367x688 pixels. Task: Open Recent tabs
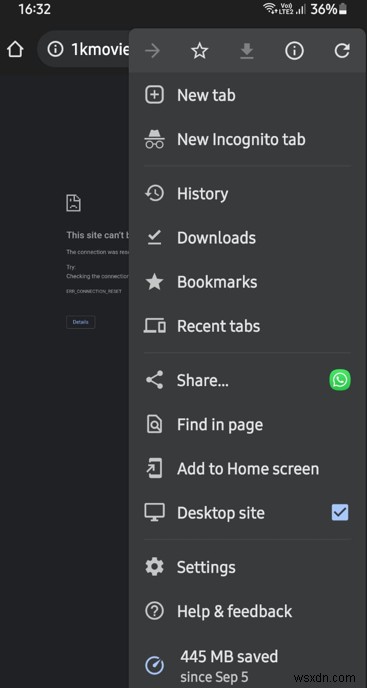(x=247, y=326)
